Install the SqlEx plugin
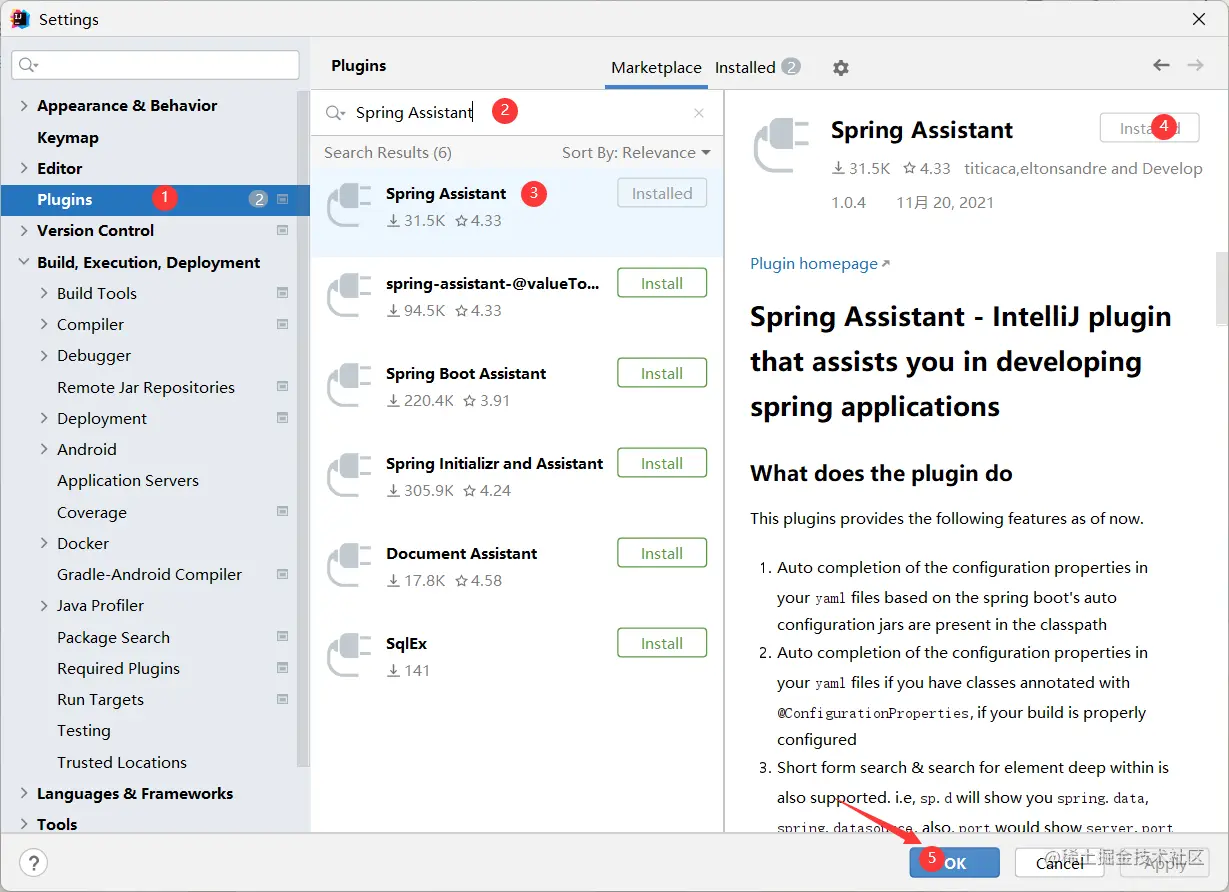Viewport: 1229px width, 892px height. 662,643
